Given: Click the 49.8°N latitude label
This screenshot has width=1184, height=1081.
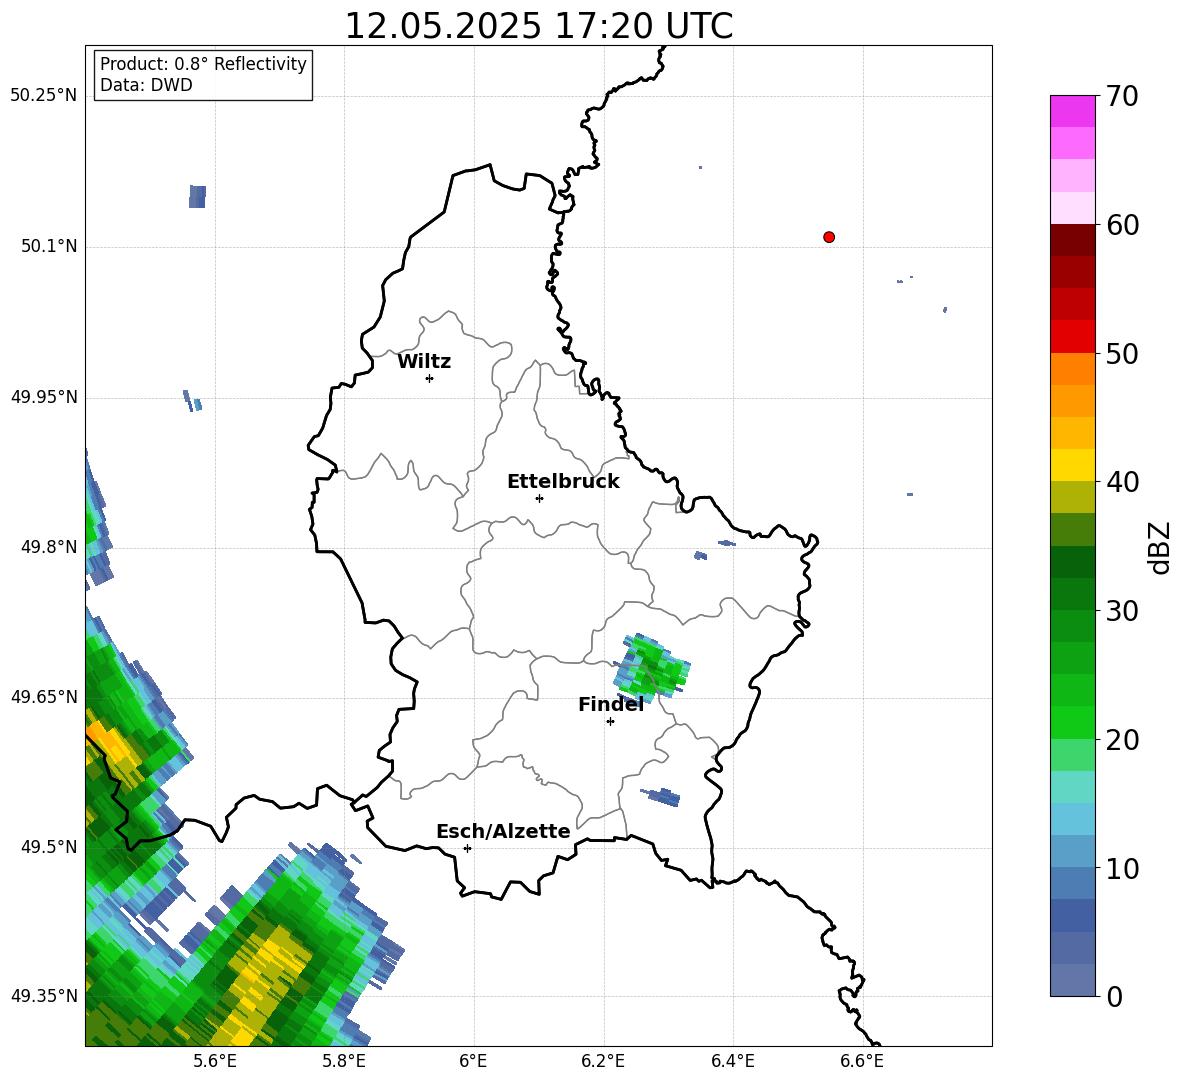Looking at the screenshot, I should coord(49,547).
